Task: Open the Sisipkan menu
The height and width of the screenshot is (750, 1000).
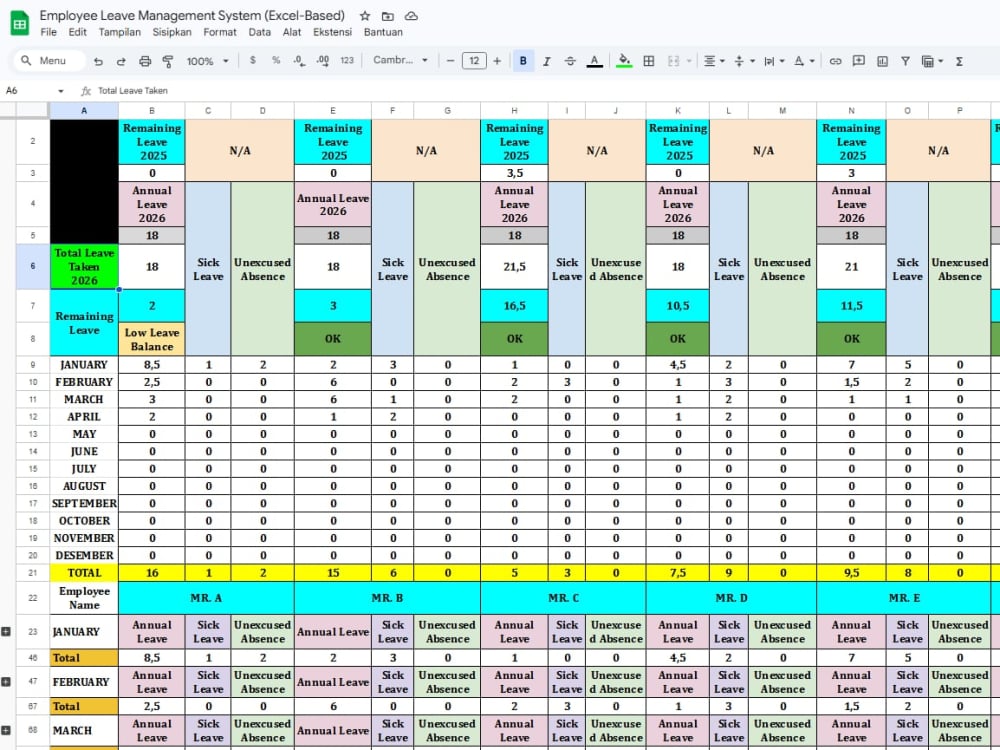Action: tap(172, 32)
